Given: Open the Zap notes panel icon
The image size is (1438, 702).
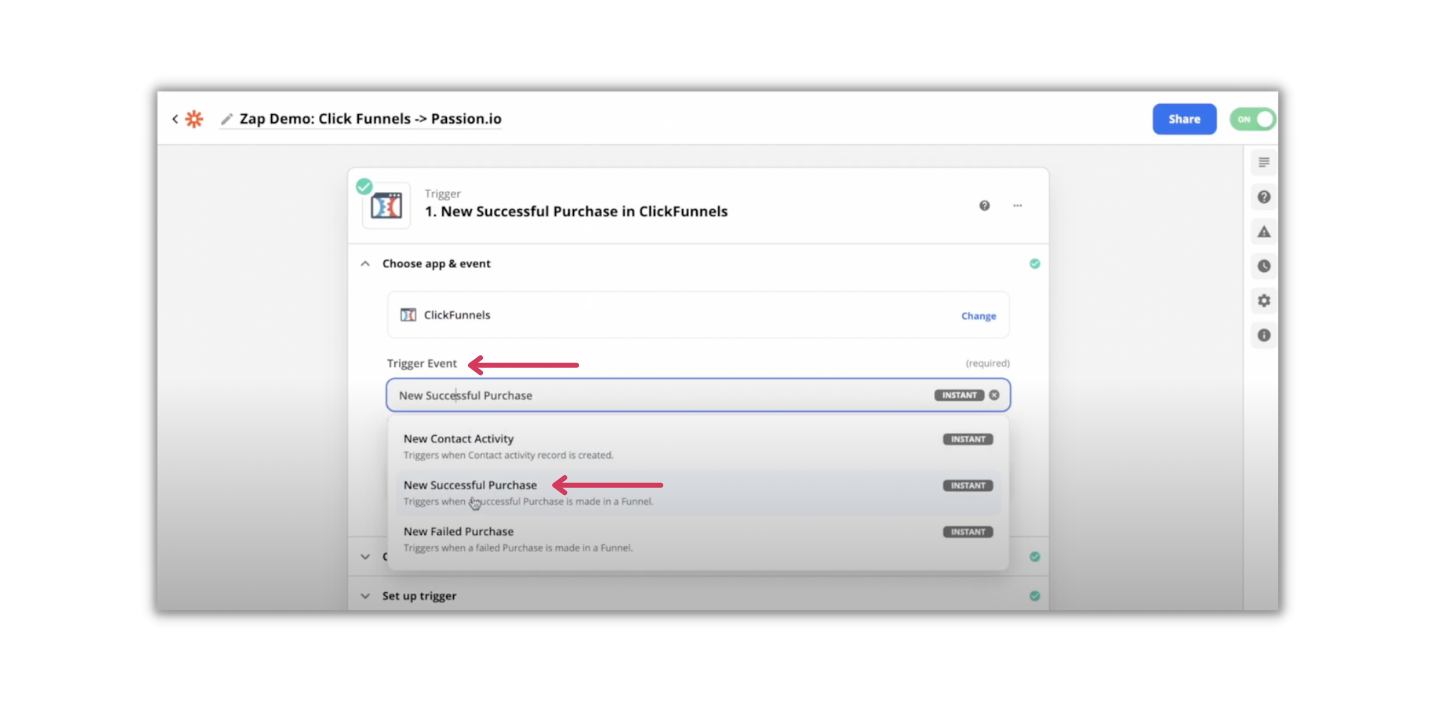Looking at the screenshot, I should pos(1263,161).
